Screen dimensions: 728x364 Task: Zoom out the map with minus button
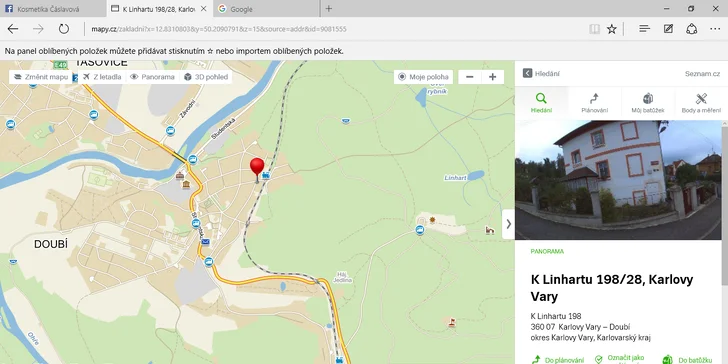[x=470, y=77]
